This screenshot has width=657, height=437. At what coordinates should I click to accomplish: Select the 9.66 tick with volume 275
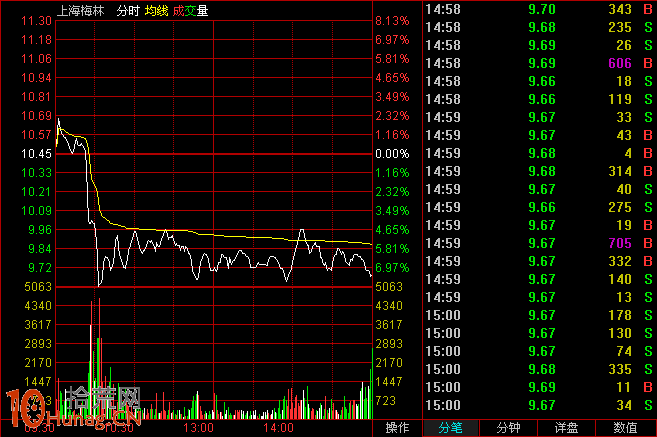tap(539, 207)
